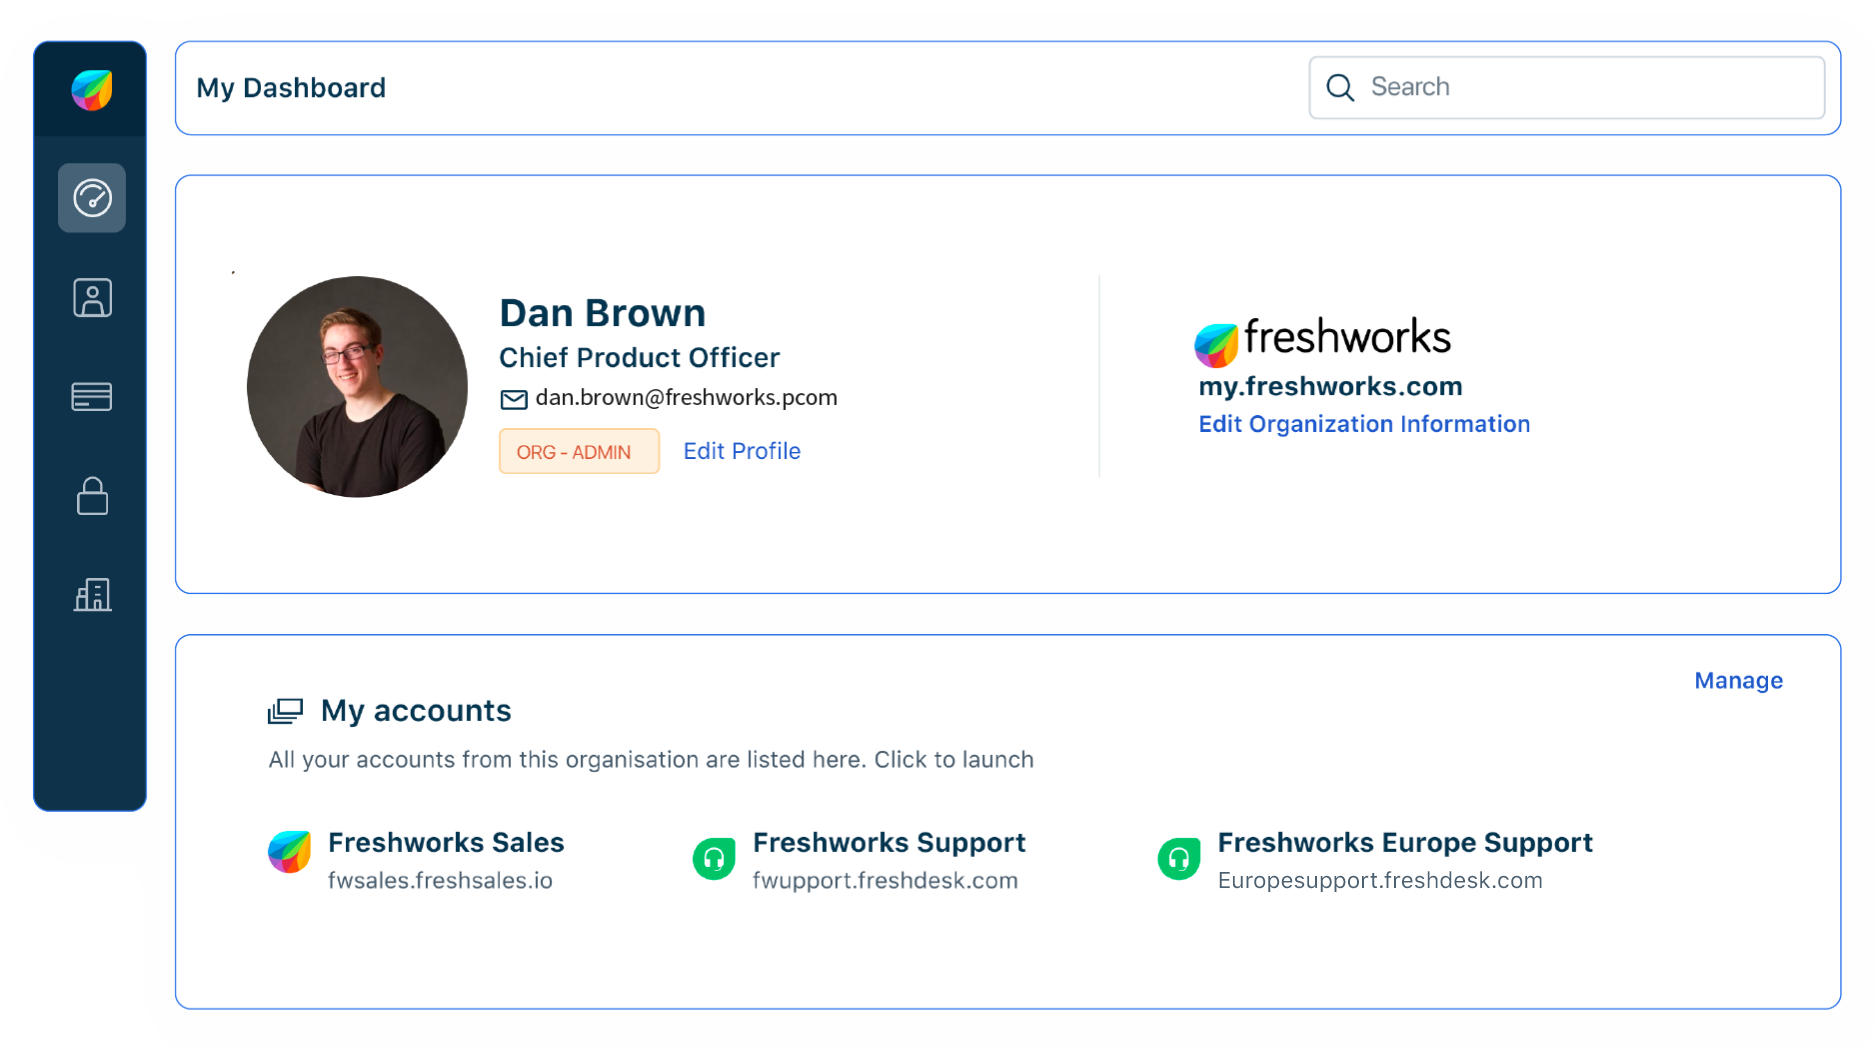Open the security lock sidebar icon
The image size is (1875, 1050).
[92, 496]
